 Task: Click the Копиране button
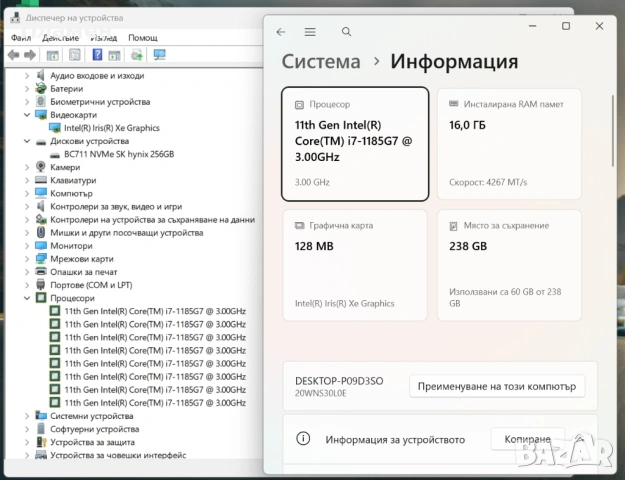pos(527,439)
